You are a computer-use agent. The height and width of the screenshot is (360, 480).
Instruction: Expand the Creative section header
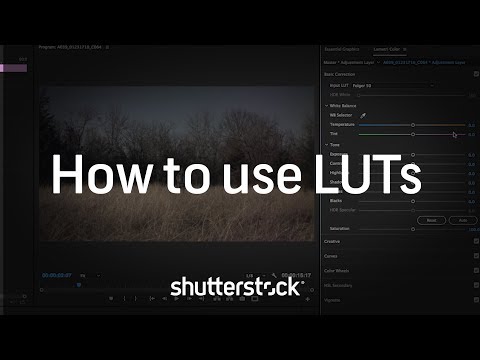click(x=332, y=241)
